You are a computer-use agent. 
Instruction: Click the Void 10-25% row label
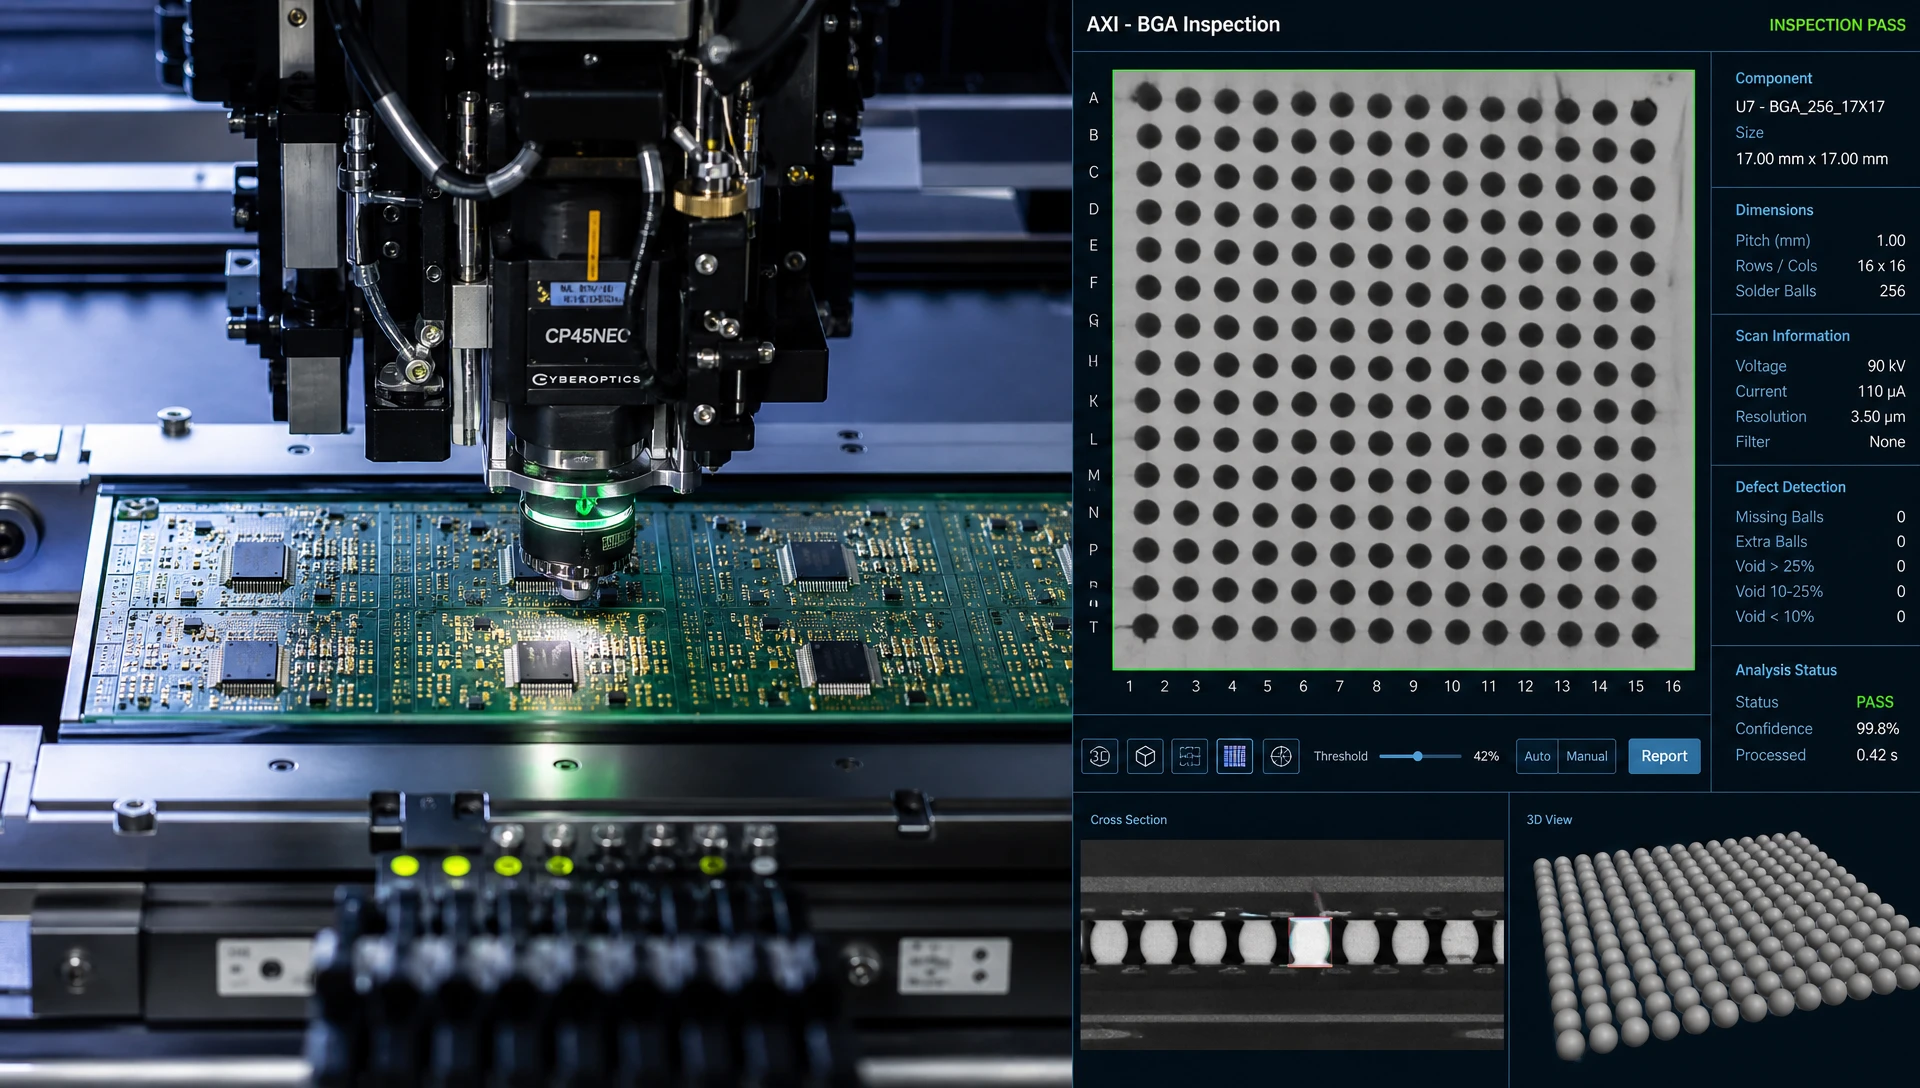(x=1779, y=591)
